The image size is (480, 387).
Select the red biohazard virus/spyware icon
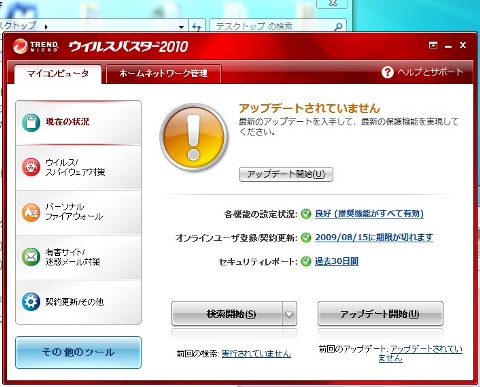[x=31, y=167]
